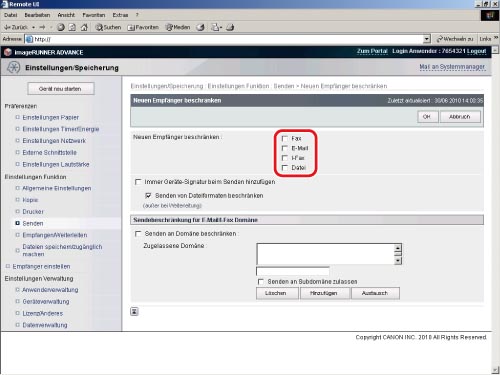Open the Zurück history dropdown arrow
500x375 pixels.
click(x=33, y=27)
